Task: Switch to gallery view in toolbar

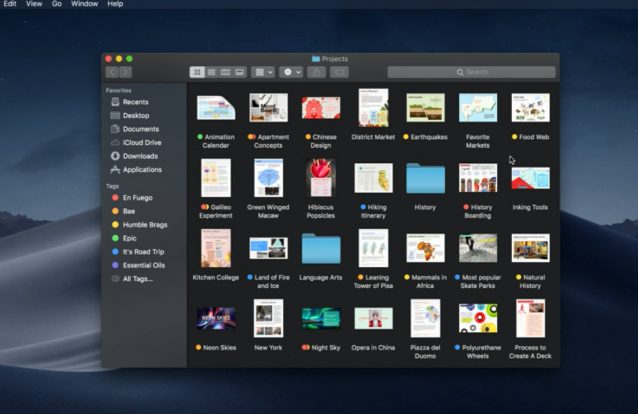Action: click(x=239, y=72)
